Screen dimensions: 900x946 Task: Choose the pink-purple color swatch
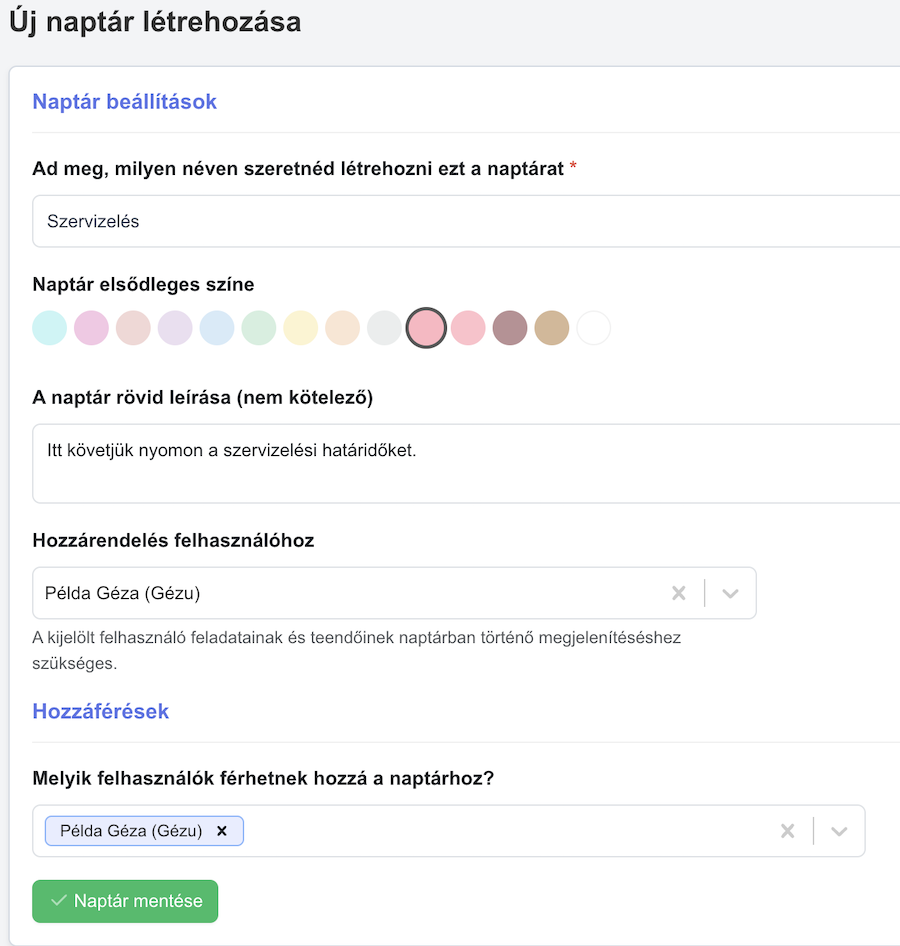coord(91,328)
